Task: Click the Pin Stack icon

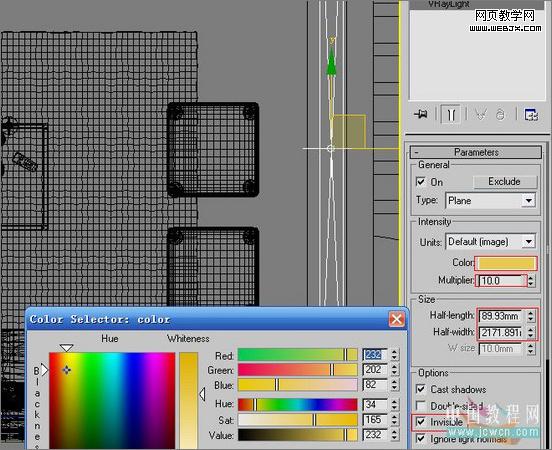Action: [x=421, y=114]
